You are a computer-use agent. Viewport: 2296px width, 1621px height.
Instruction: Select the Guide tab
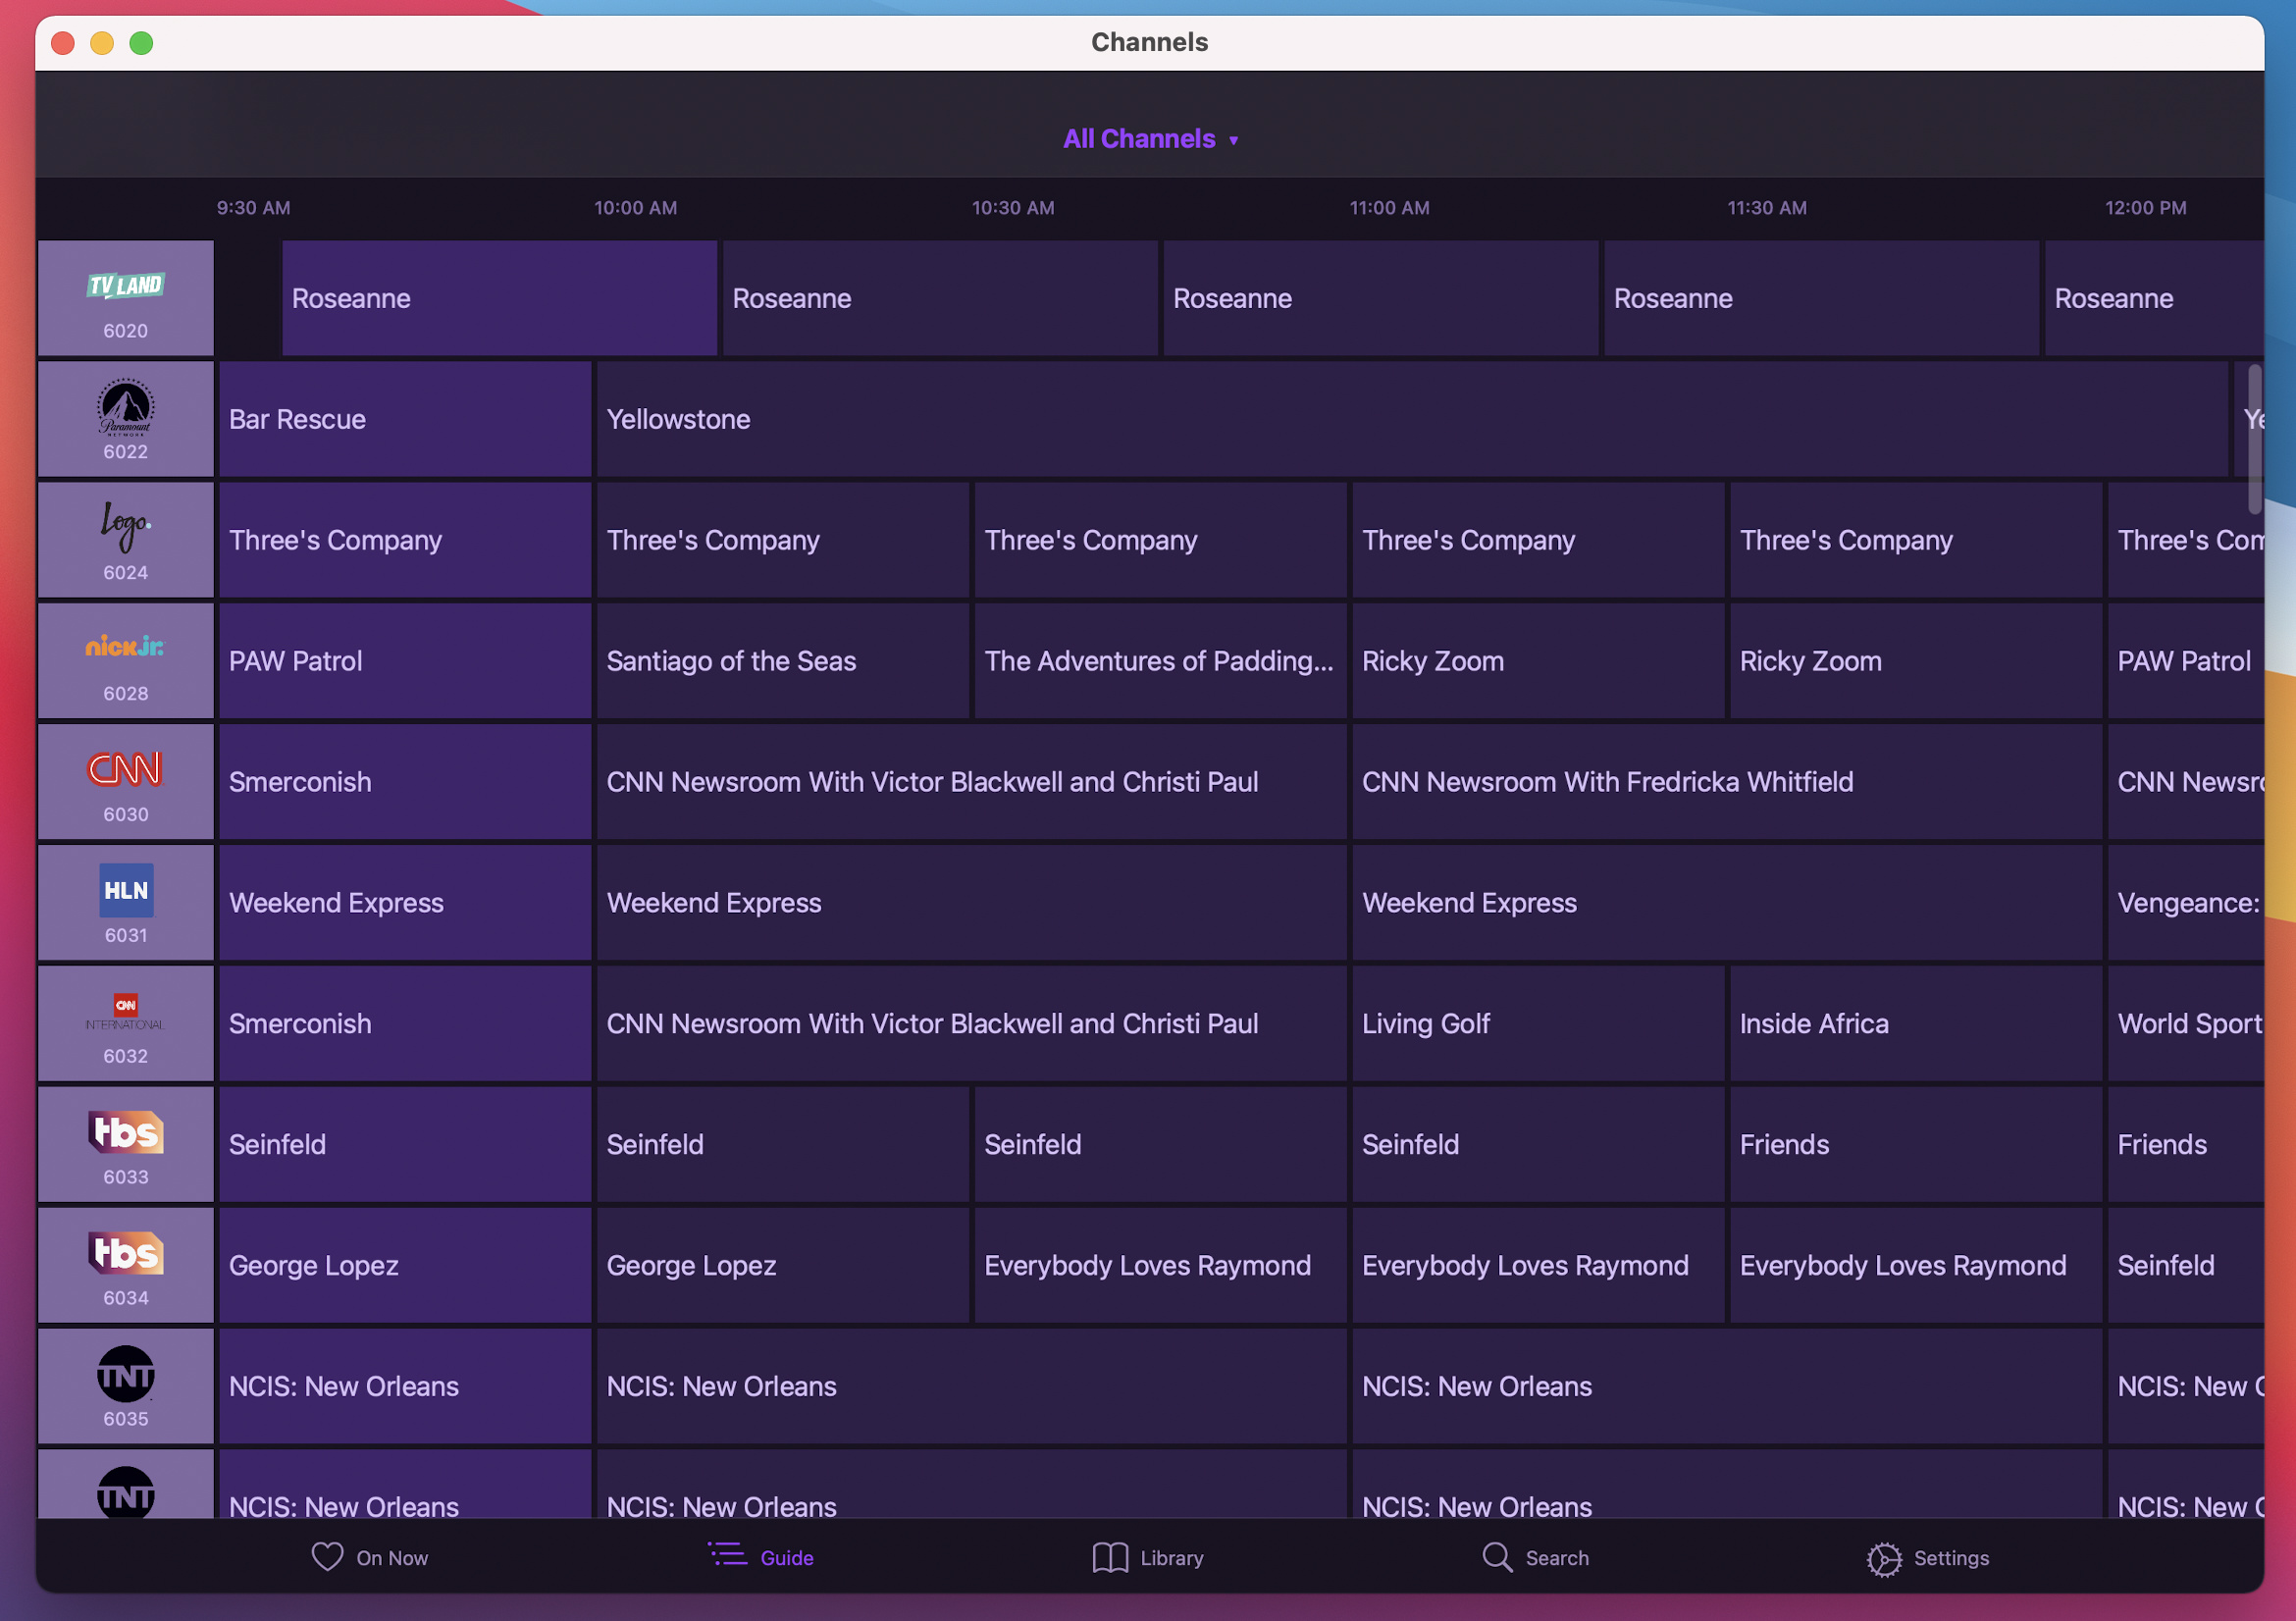pos(761,1557)
